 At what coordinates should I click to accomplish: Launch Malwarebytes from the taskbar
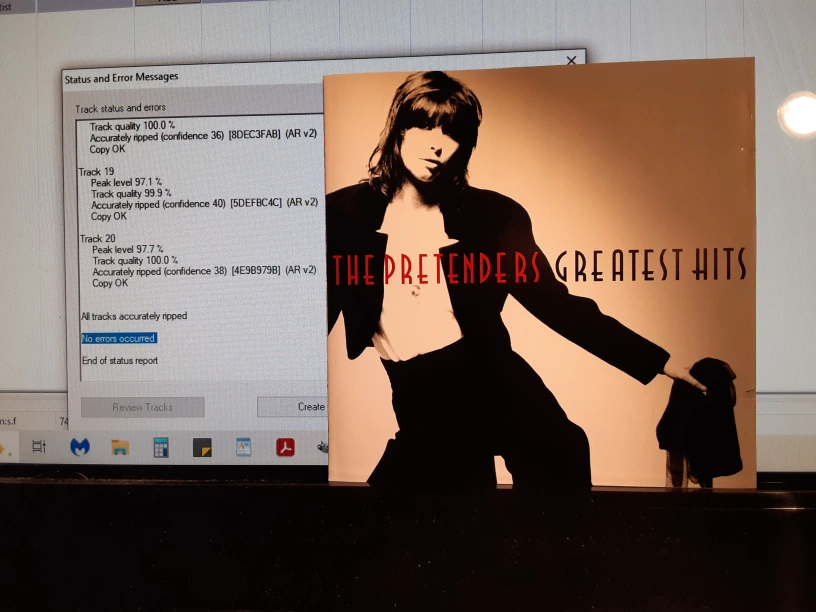pyautogui.click(x=79, y=447)
